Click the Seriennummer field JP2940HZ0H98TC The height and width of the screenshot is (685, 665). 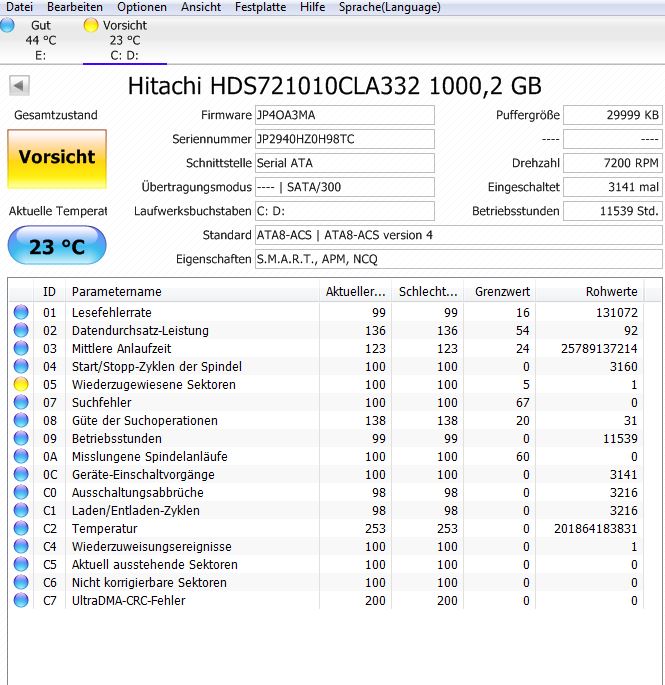(345, 139)
